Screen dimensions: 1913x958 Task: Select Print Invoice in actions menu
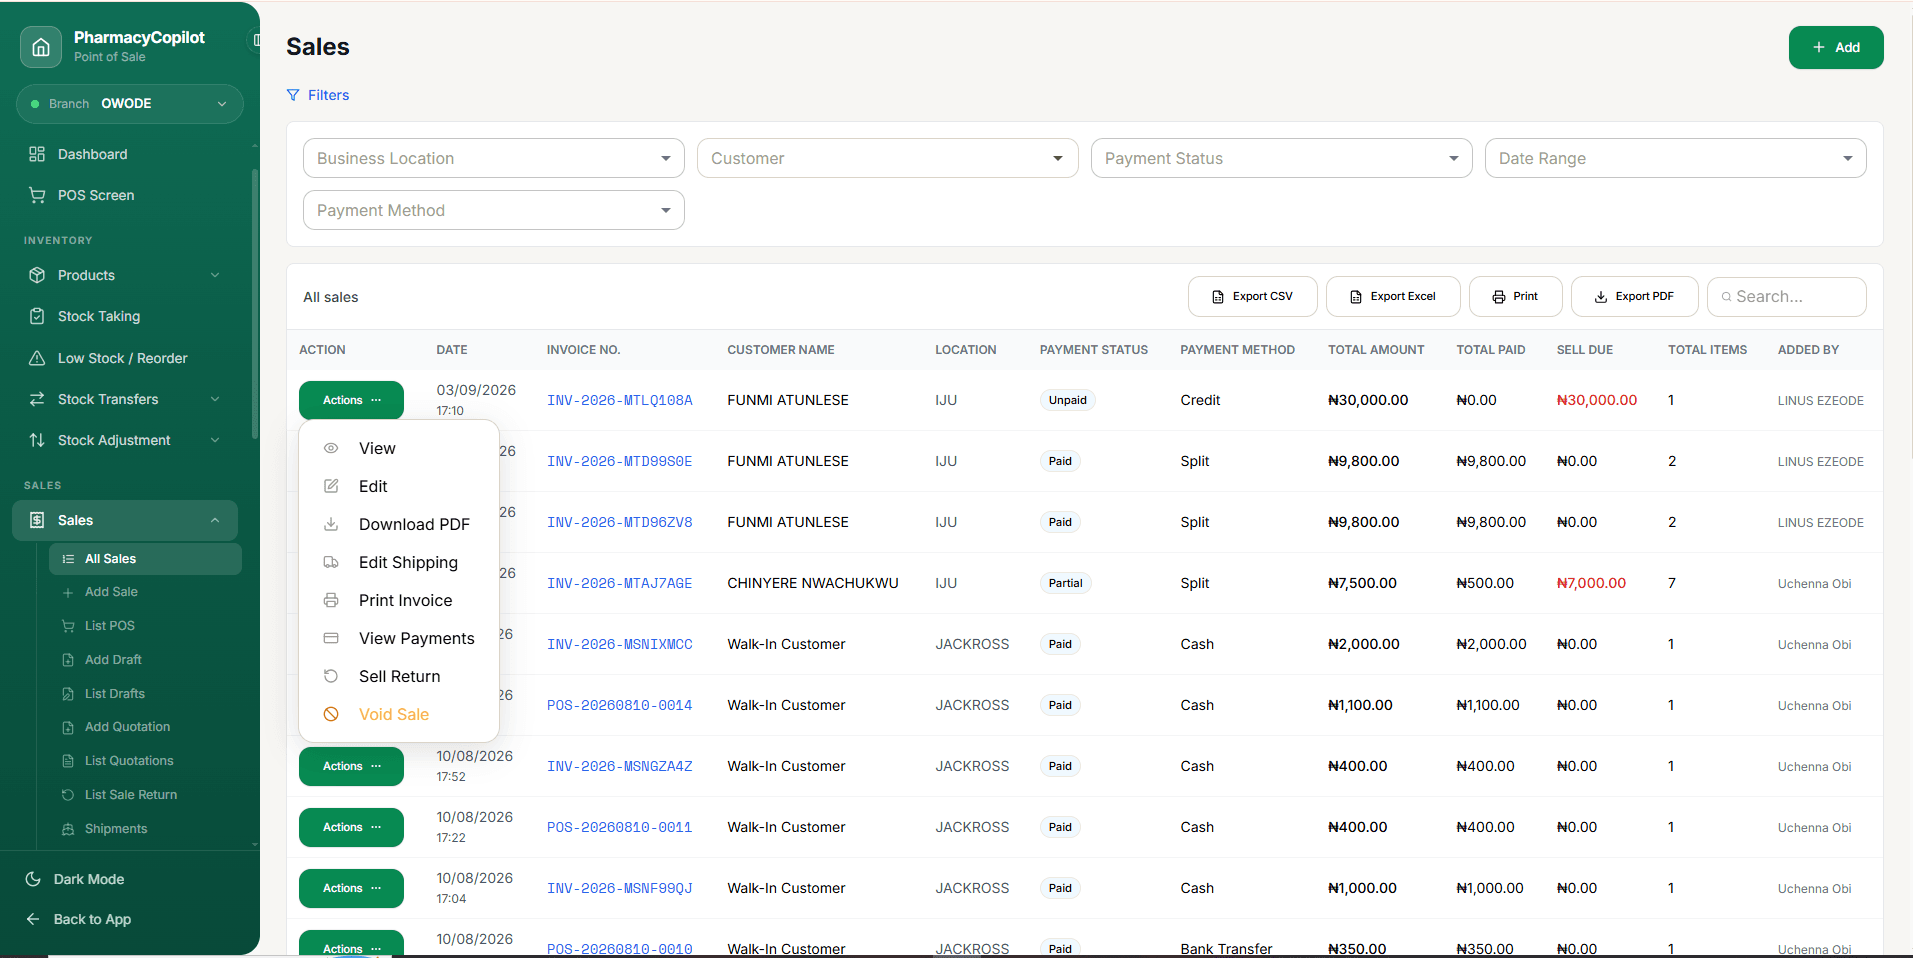pos(399,600)
